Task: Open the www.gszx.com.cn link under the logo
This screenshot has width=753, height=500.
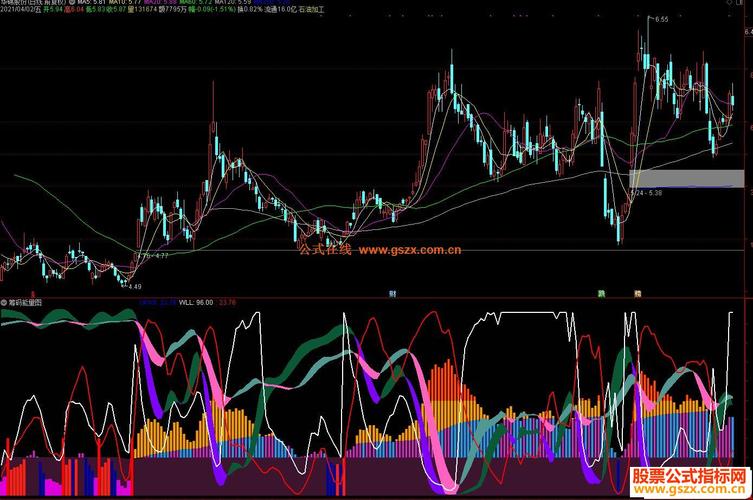Action: tap(689, 489)
